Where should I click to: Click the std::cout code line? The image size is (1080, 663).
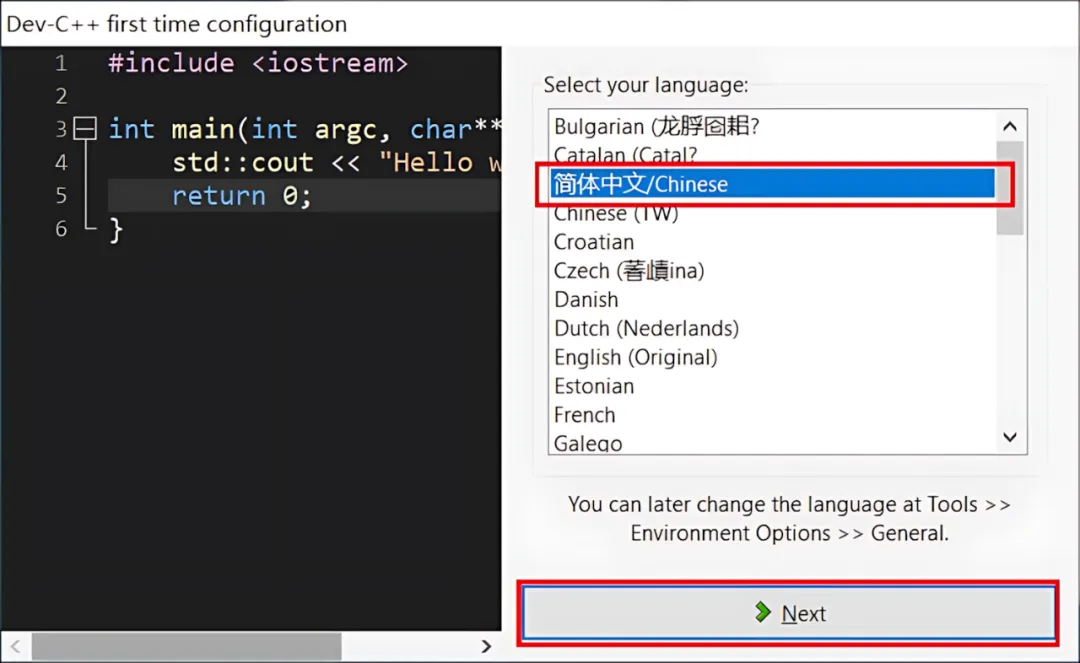[x=337, y=163]
